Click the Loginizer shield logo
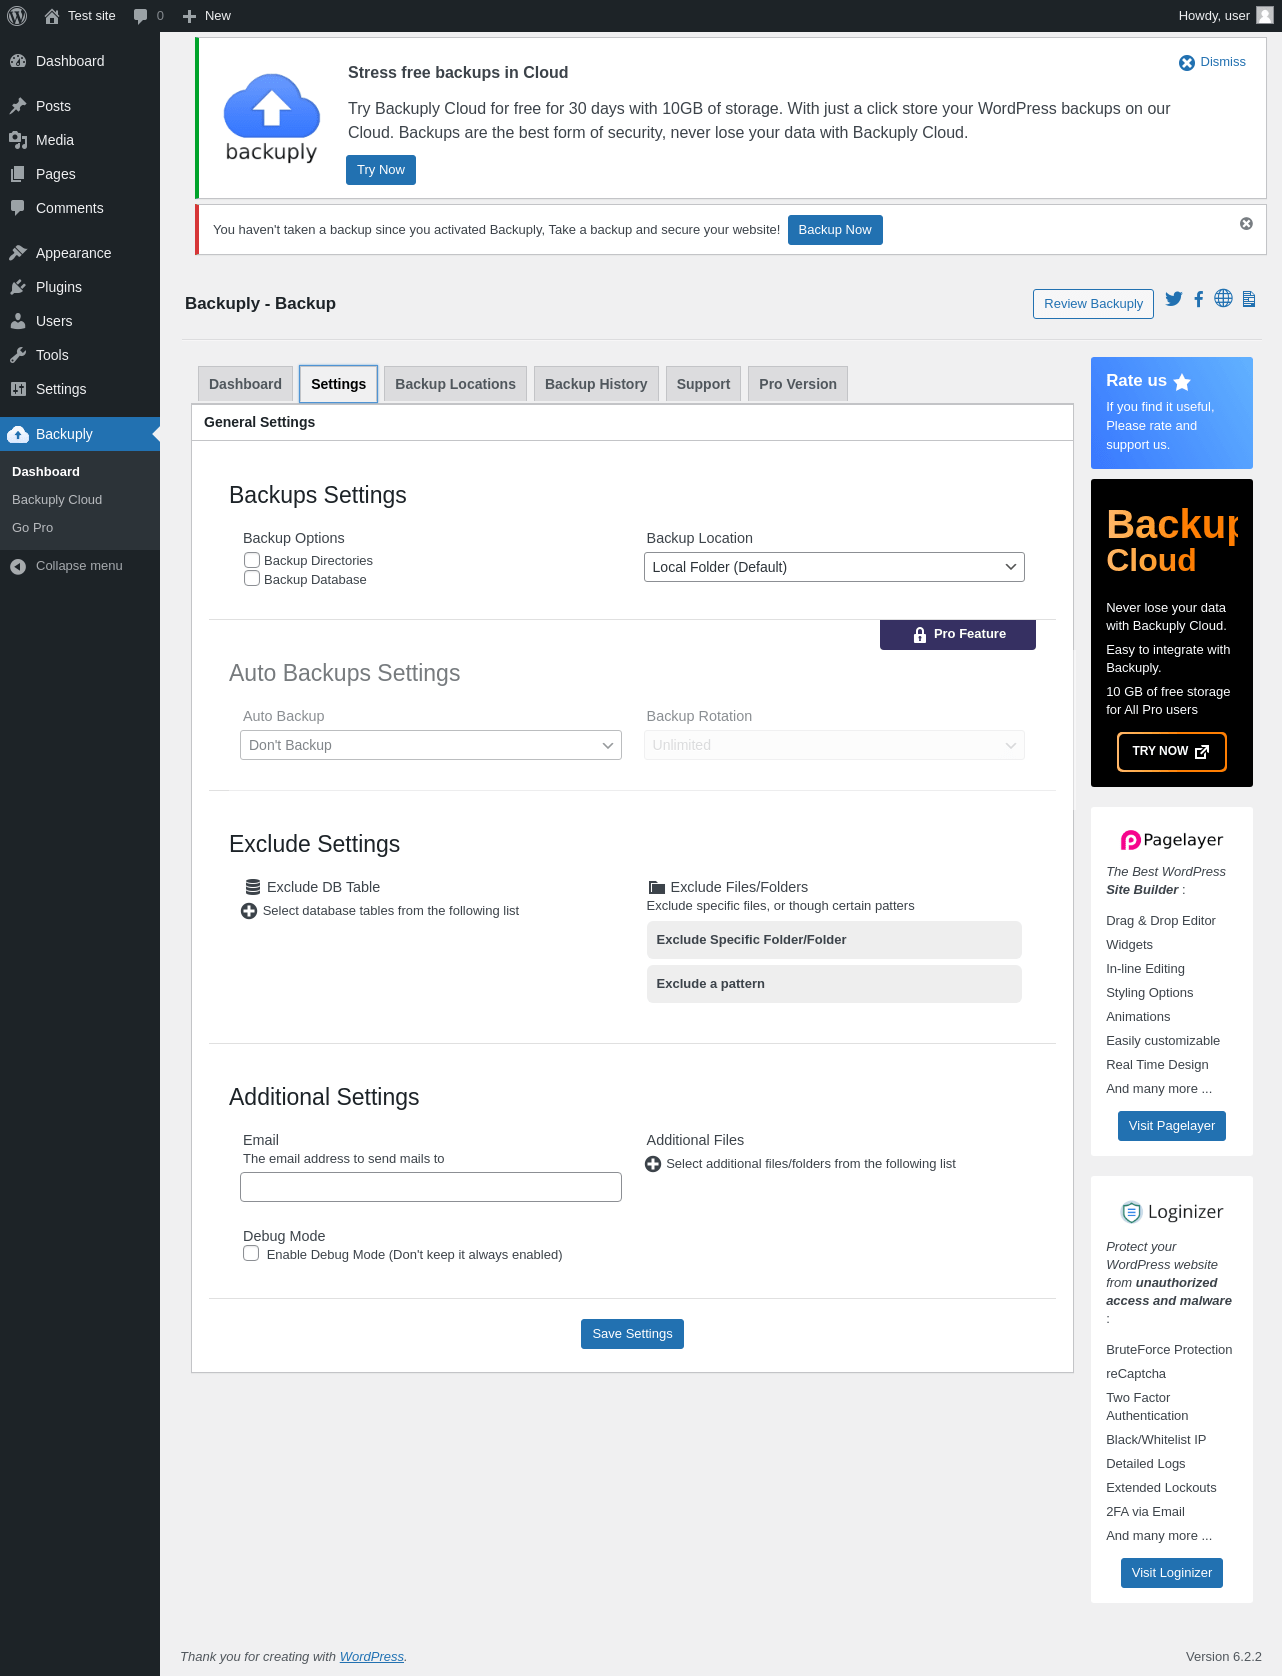The image size is (1282, 1676). pos(1171,1212)
